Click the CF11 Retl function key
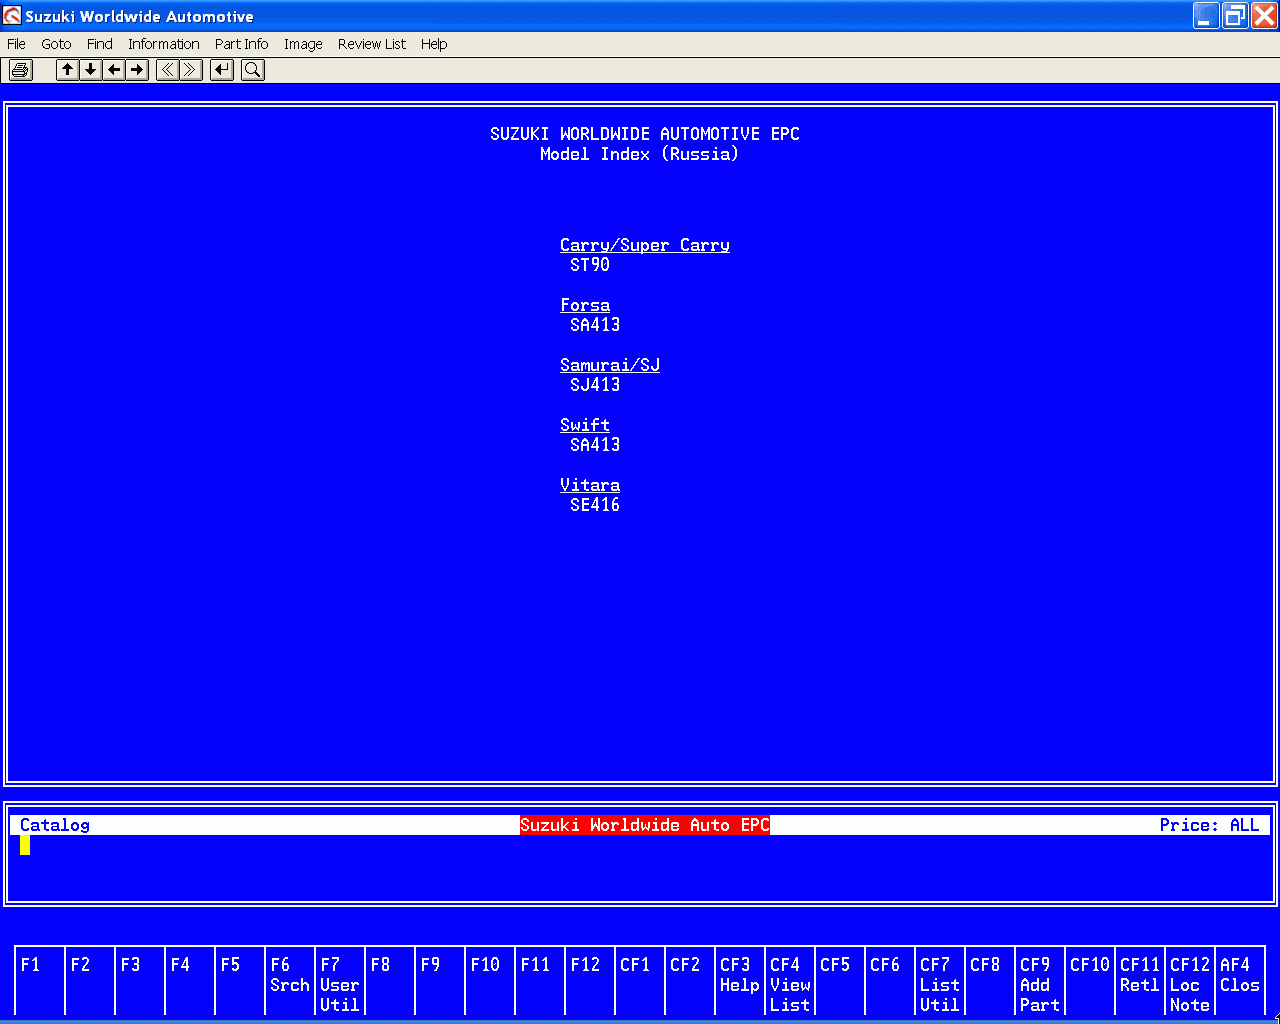 (x=1140, y=981)
